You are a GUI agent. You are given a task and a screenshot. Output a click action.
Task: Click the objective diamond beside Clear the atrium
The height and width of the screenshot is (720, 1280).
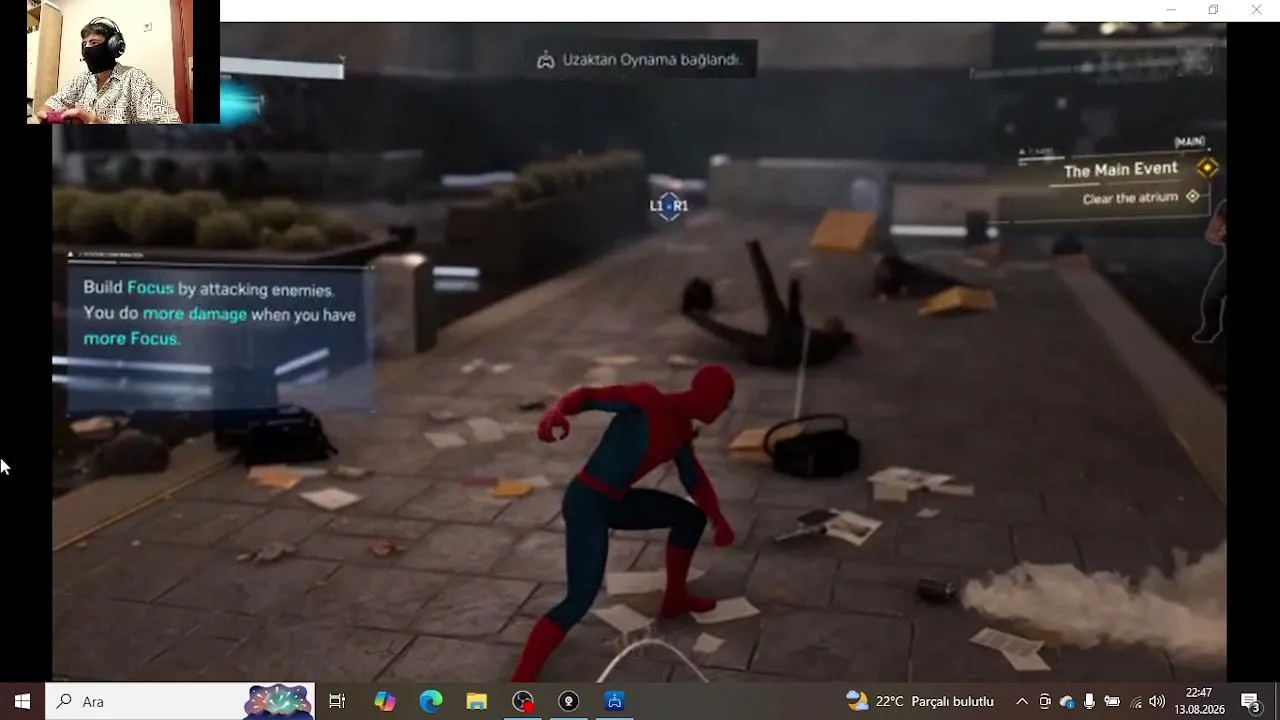click(1192, 197)
